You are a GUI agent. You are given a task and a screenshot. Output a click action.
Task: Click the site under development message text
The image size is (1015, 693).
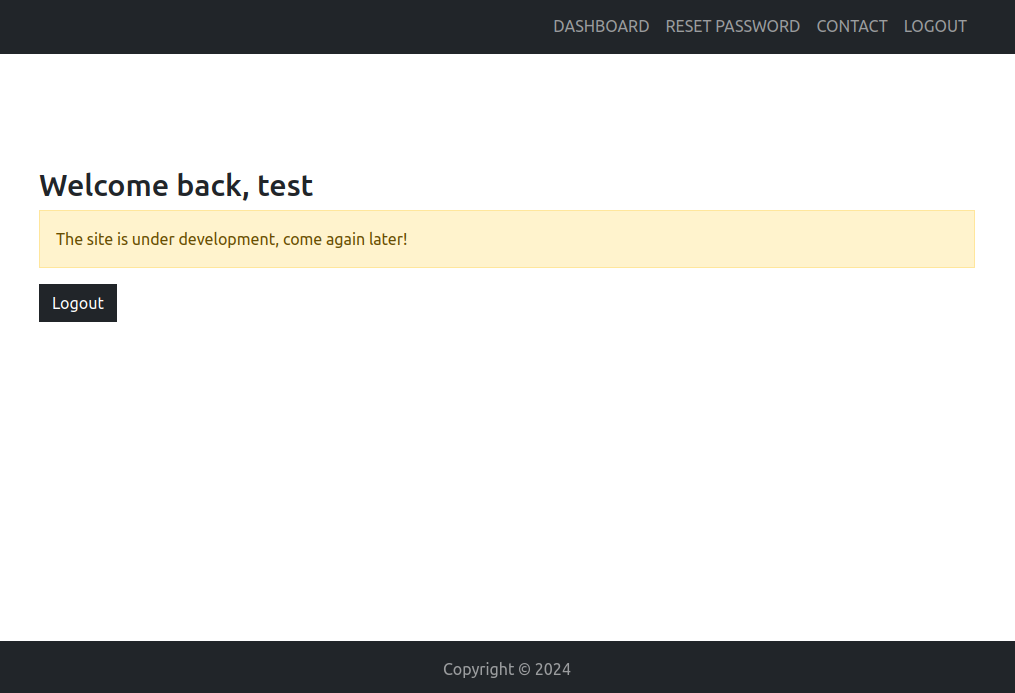point(232,239)
